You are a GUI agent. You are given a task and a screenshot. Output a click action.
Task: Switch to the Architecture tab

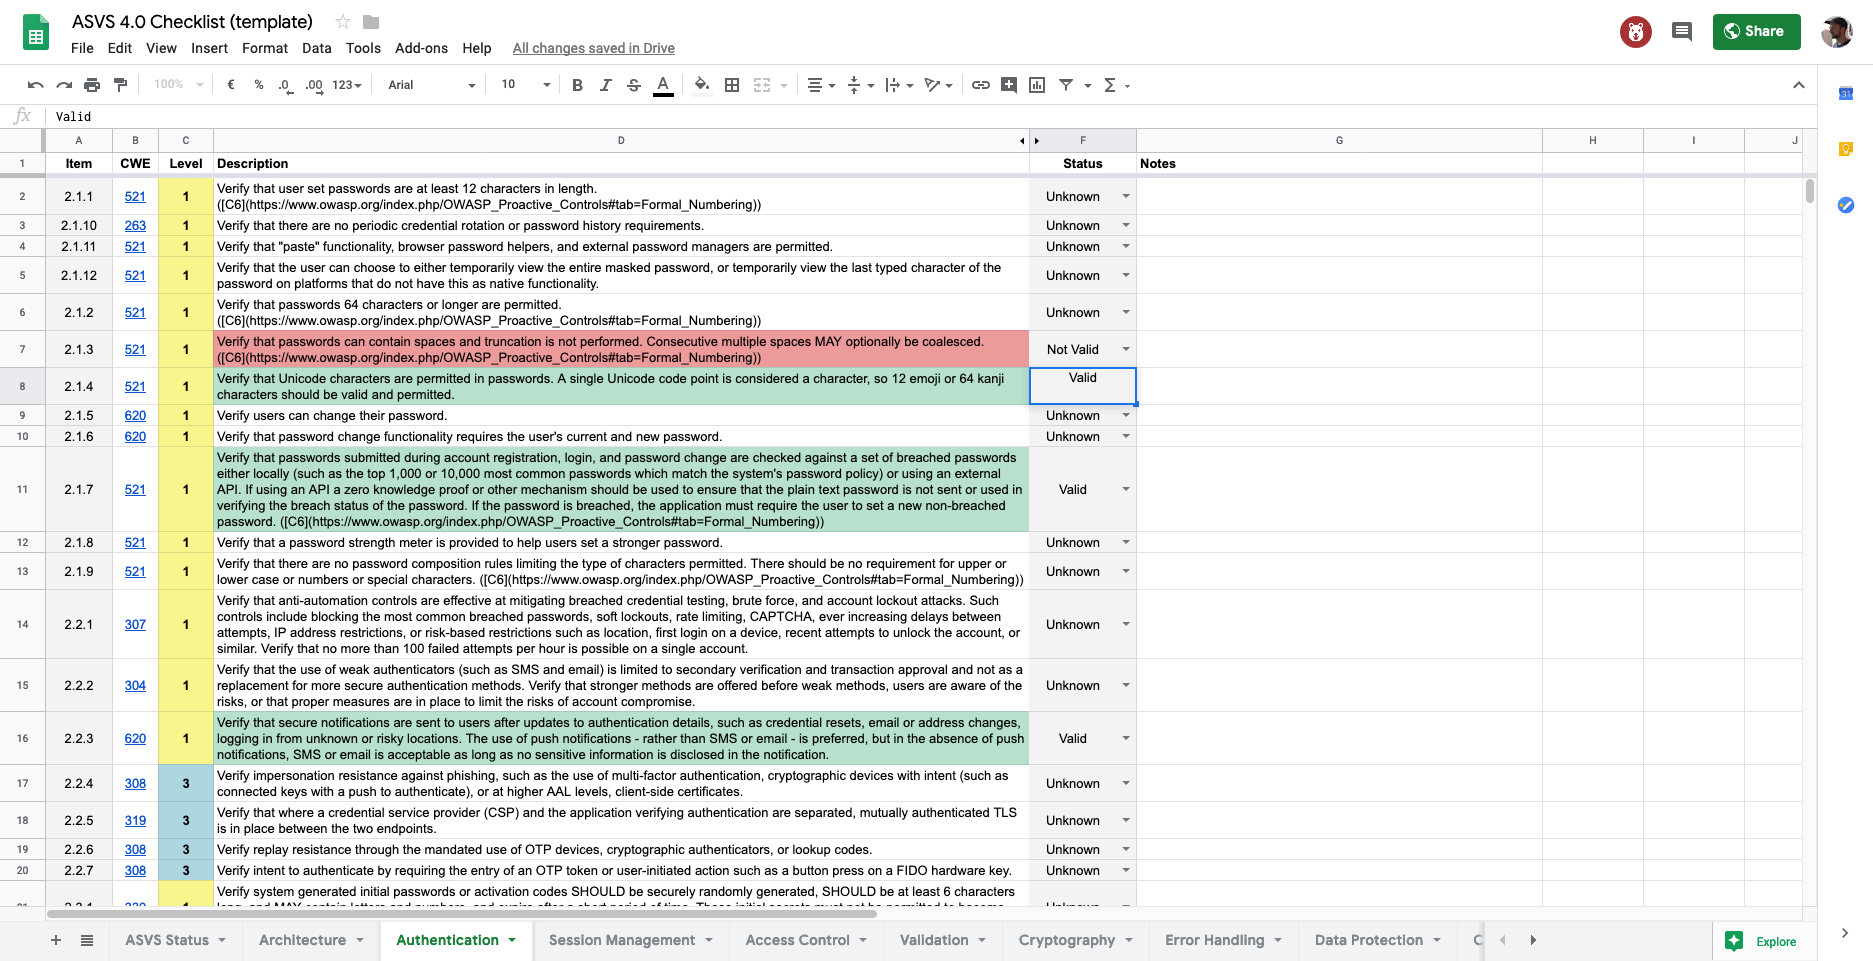tap(302, 940)
